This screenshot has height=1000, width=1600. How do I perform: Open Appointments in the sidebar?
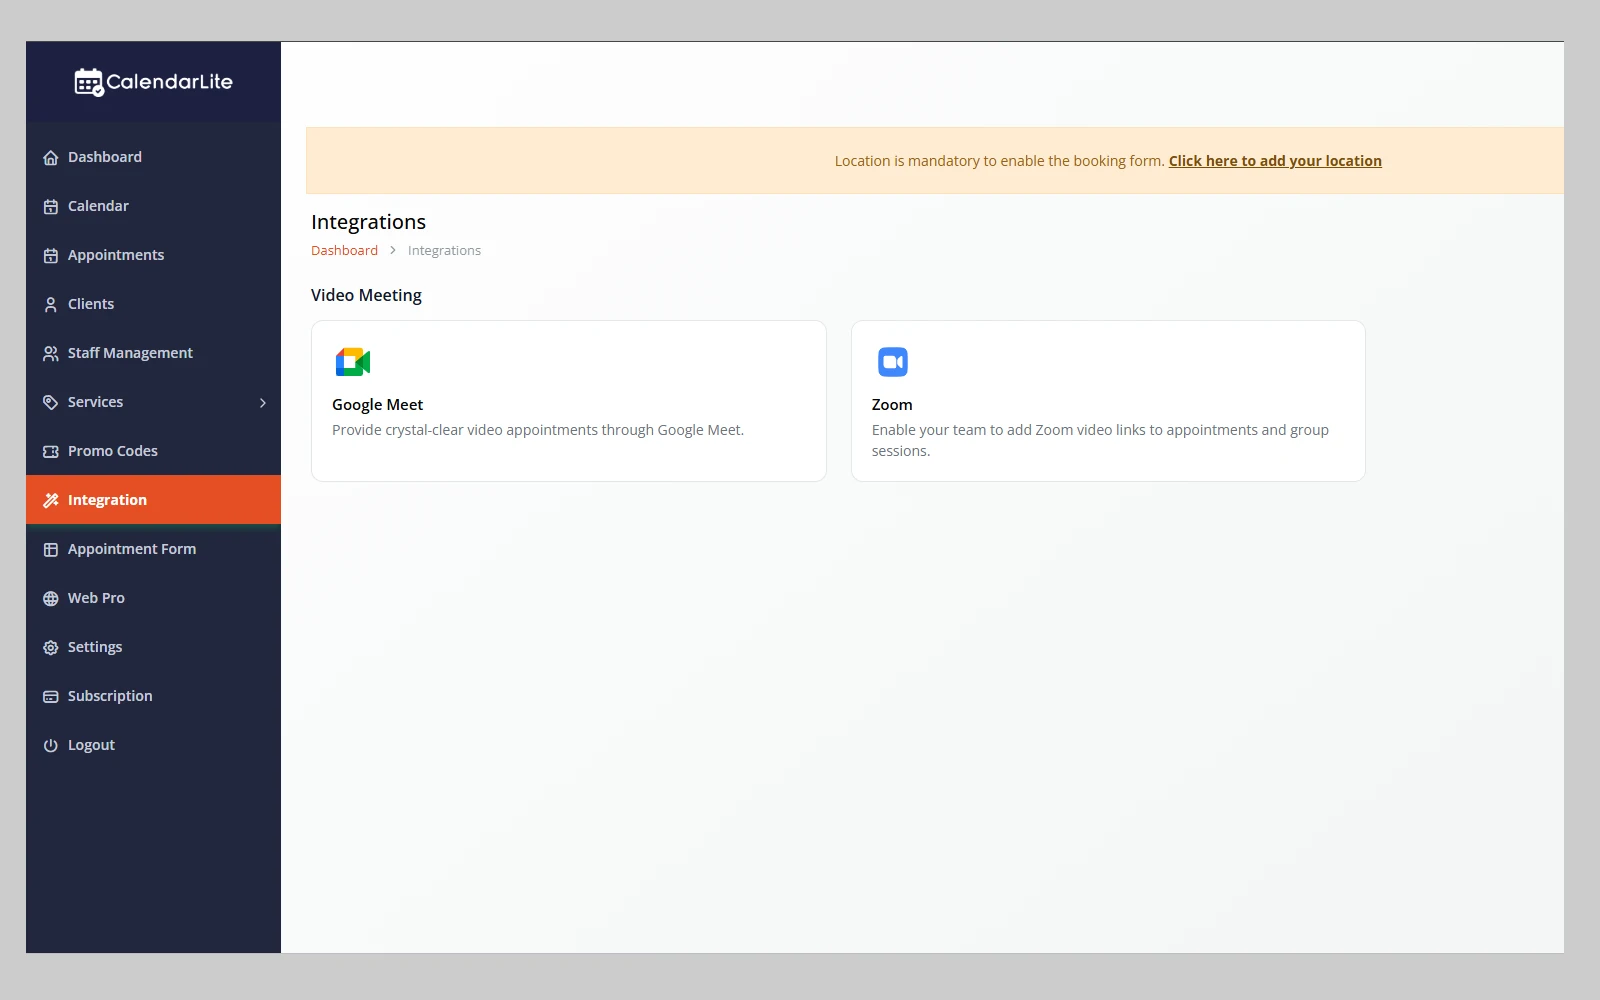click(x=153, y=255)
